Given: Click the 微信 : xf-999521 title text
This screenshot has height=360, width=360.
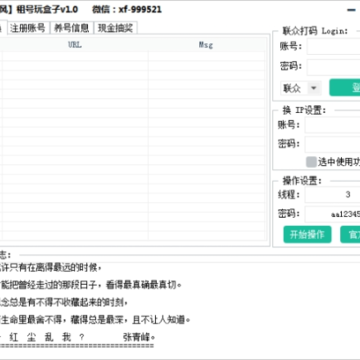Looking at the screenshot, I should pos(127,10).
